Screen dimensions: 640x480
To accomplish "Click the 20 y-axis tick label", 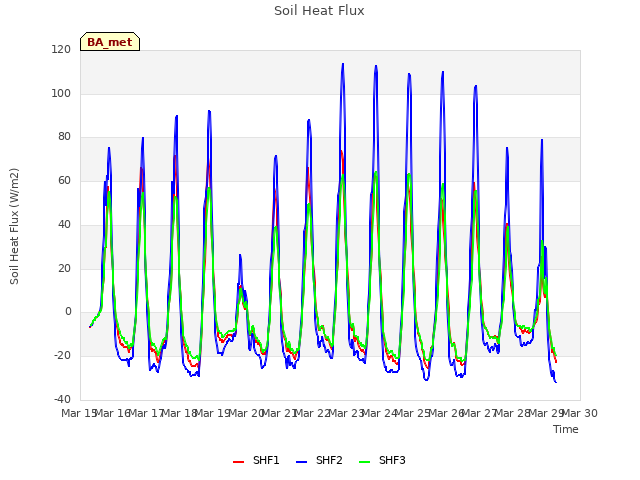I will coord(64,268).
